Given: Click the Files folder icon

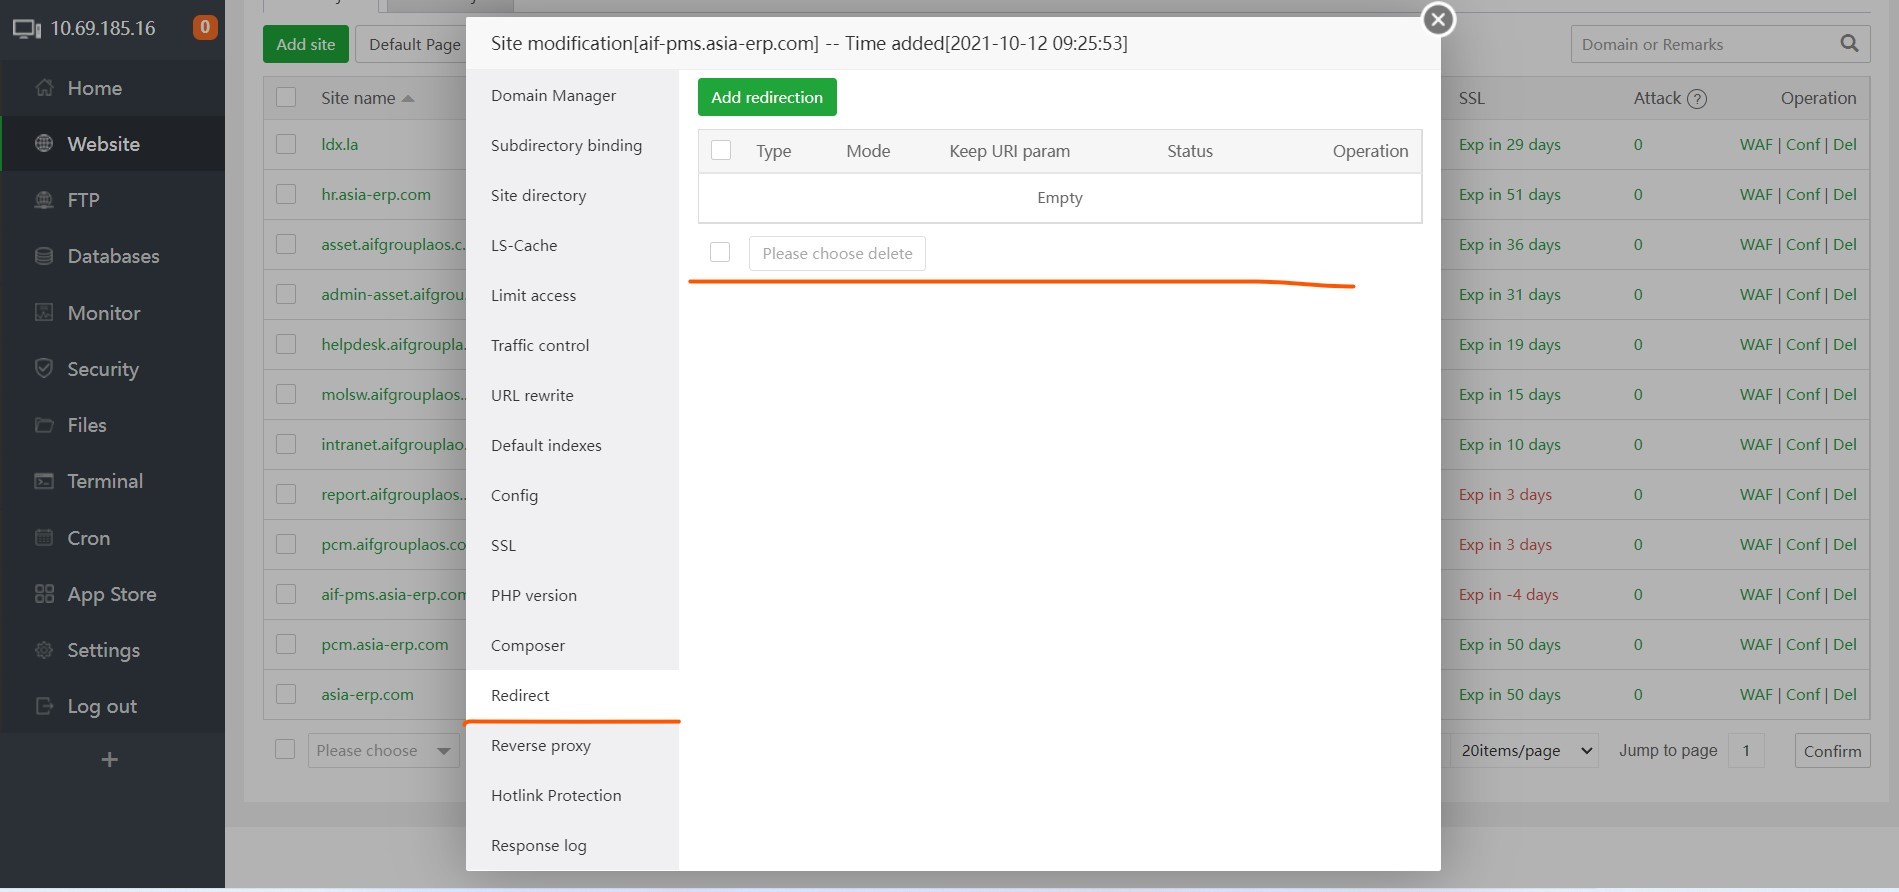Looking at the screenshot, I should coord(44,425).
